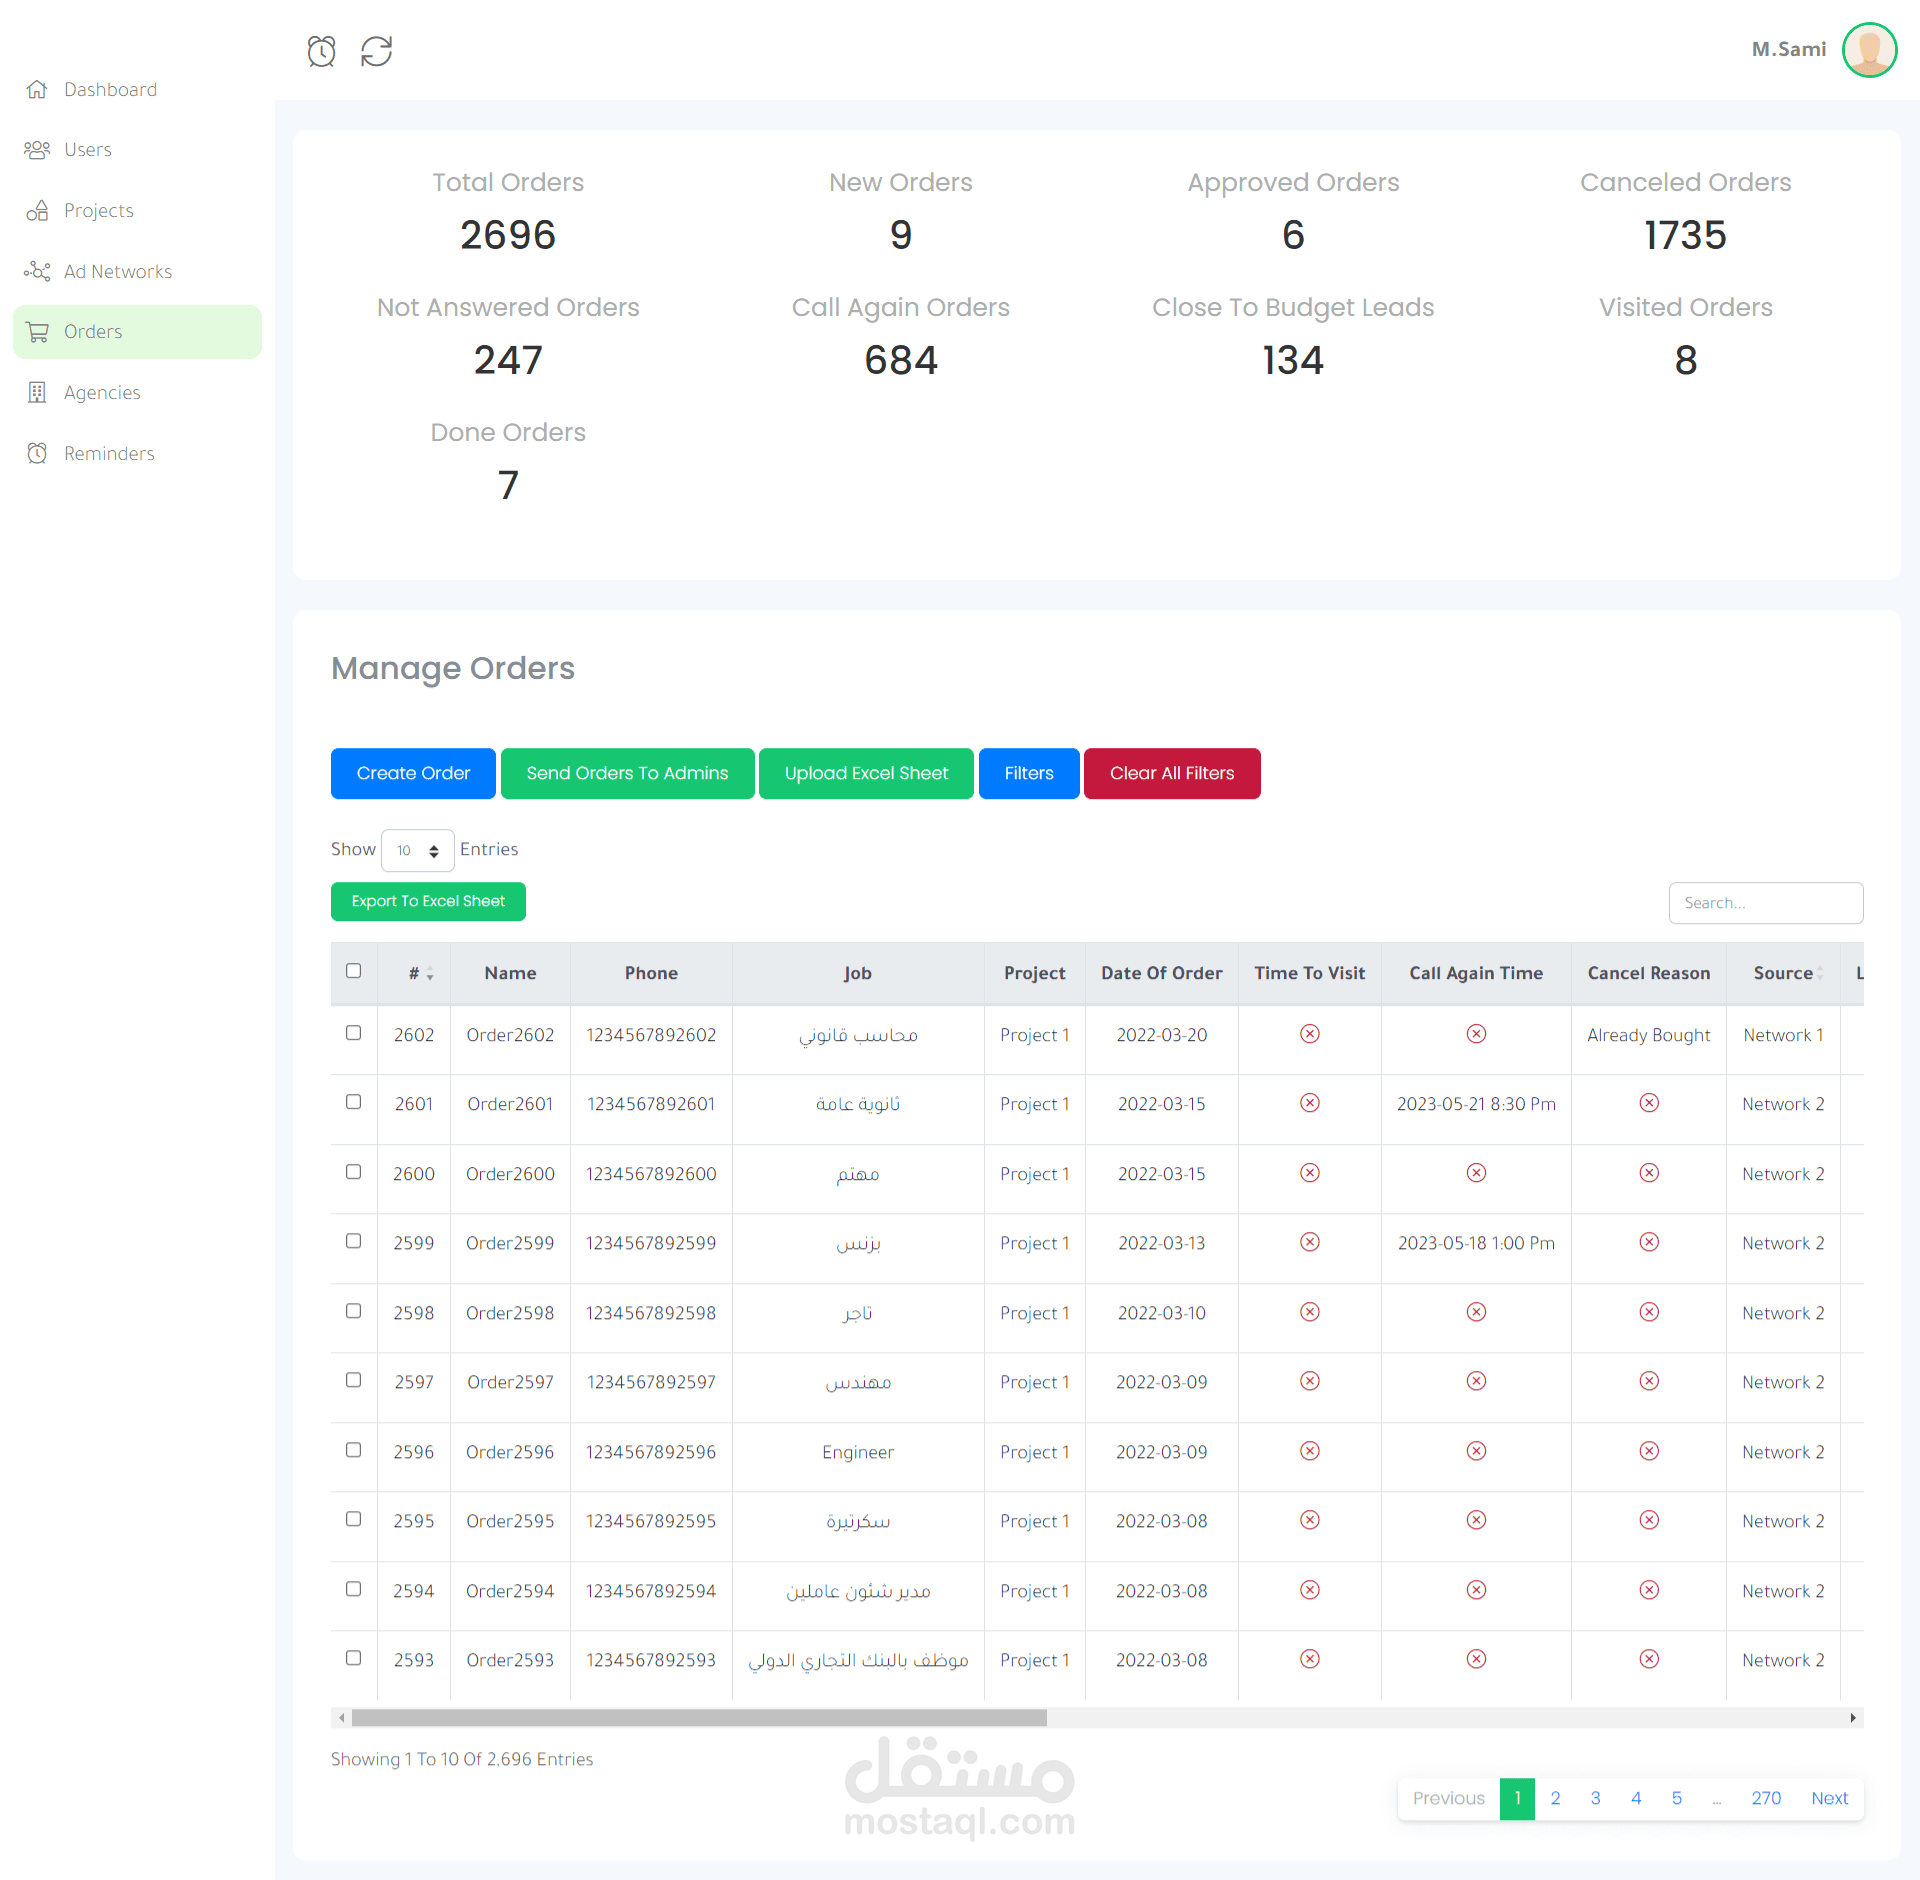
Task: Toggle the select-all checkbox in table header
Action: pyautogui.click(x=353, y=971)
